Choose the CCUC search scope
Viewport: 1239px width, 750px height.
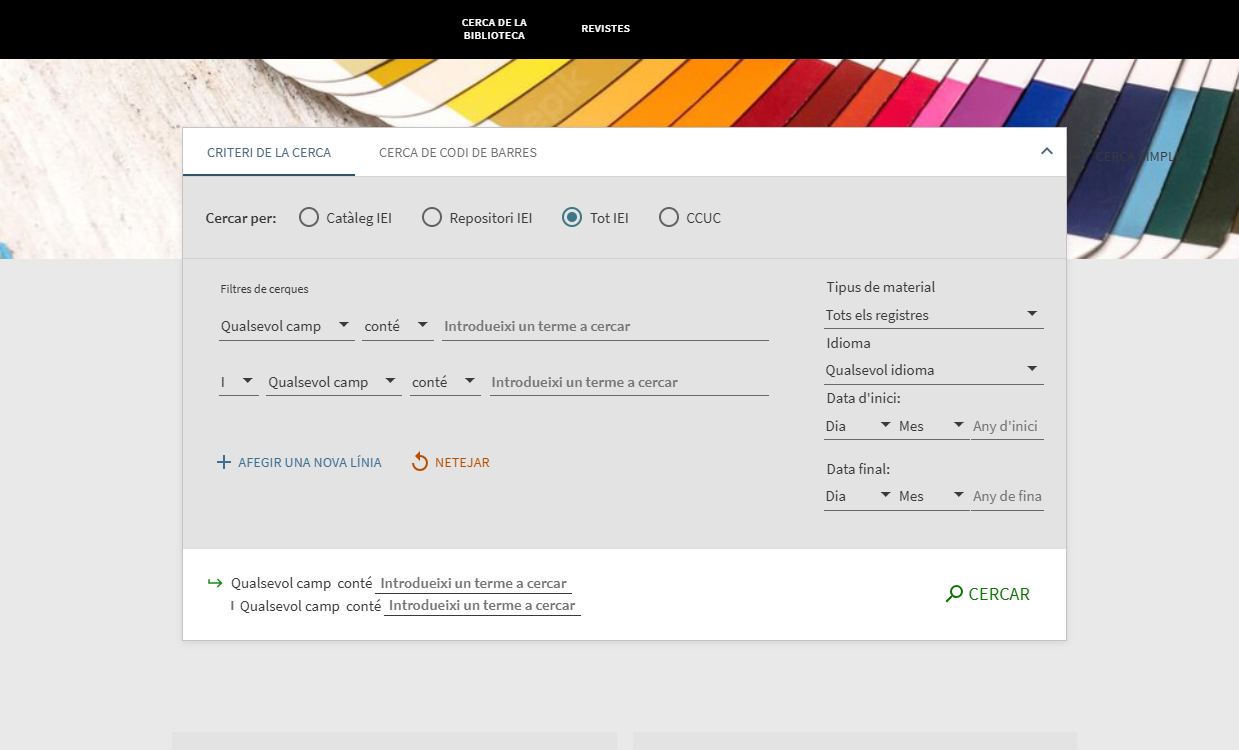point(669,218)
